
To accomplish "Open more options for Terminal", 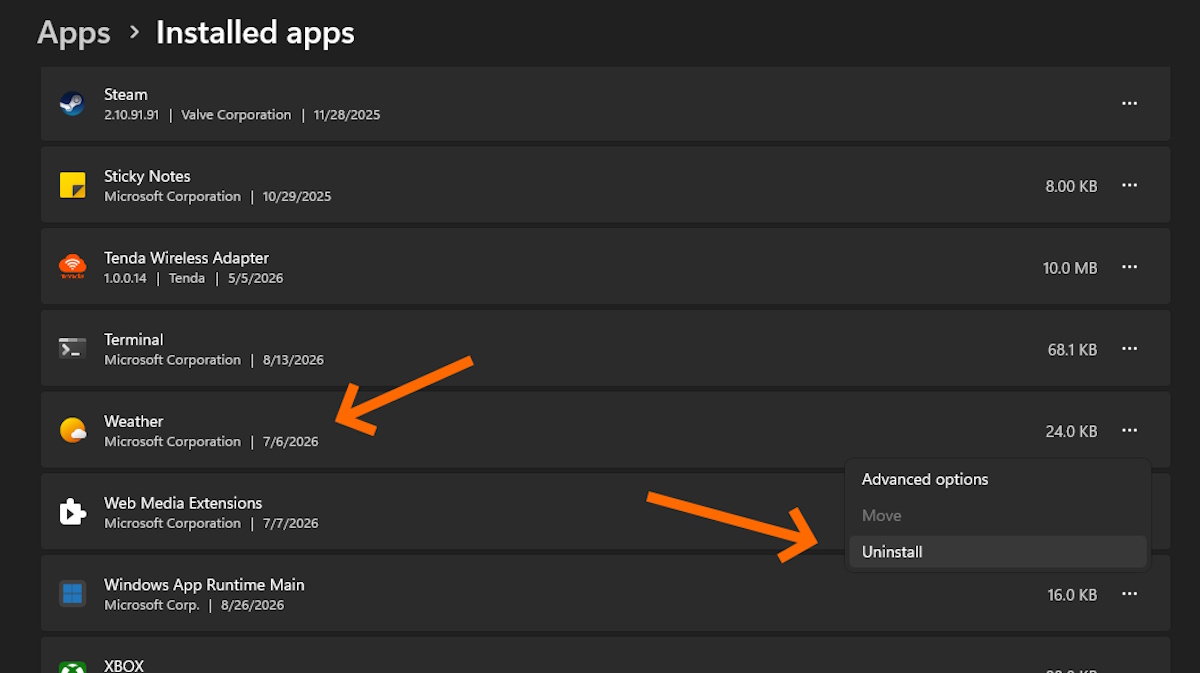I will [1130, 349].
